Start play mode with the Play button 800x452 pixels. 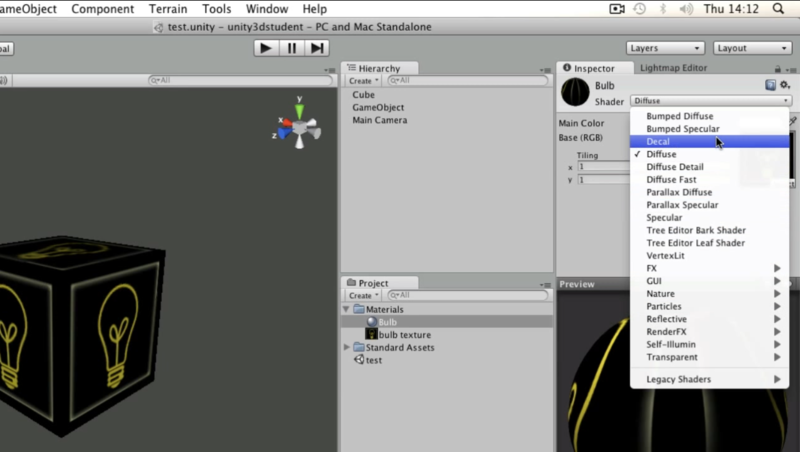[x=266, y=48]
